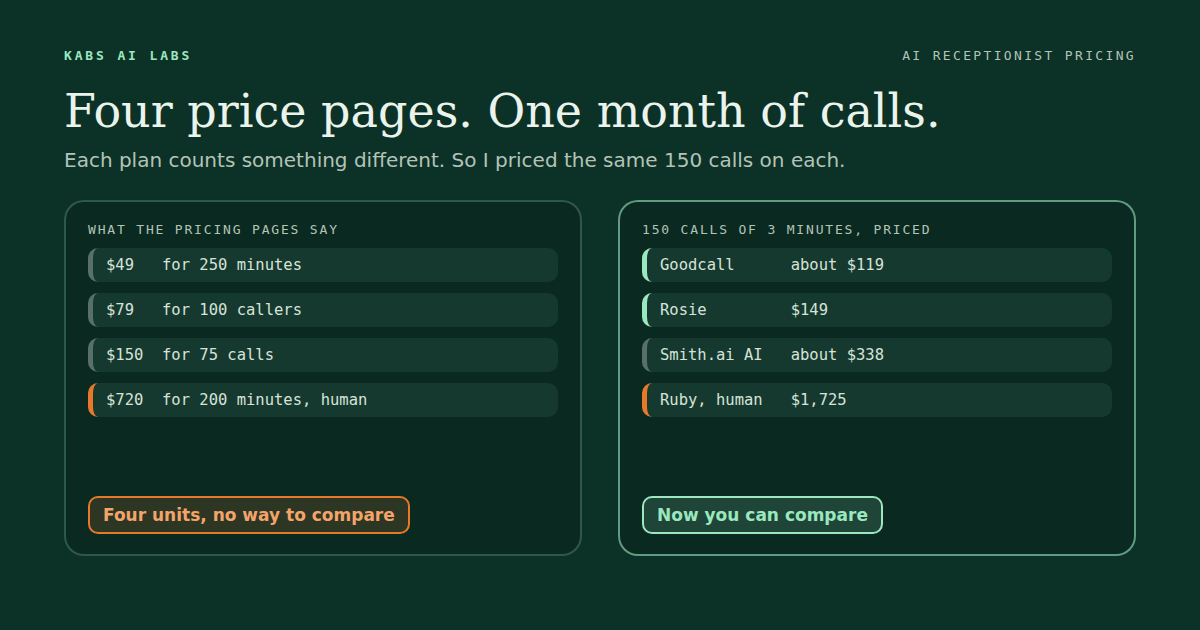Click the KABS AI LABS brand label

127,56
